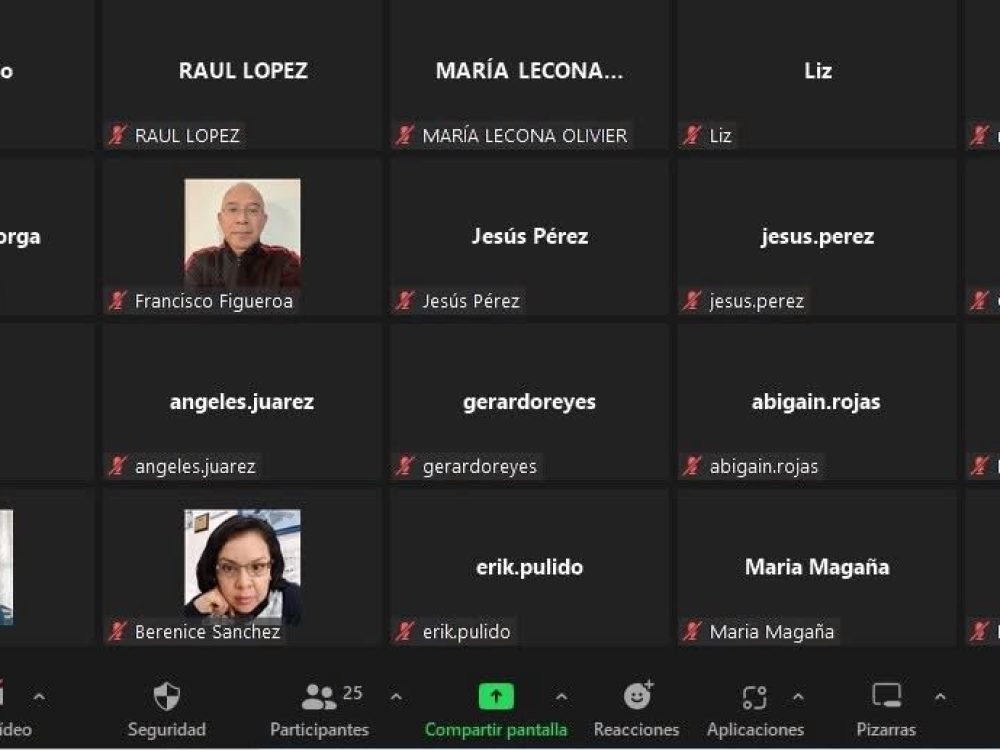1000x750 pixels.
Task: Click muted microphone icon beside RAUL LOPEZ
Action: (117, 135)
